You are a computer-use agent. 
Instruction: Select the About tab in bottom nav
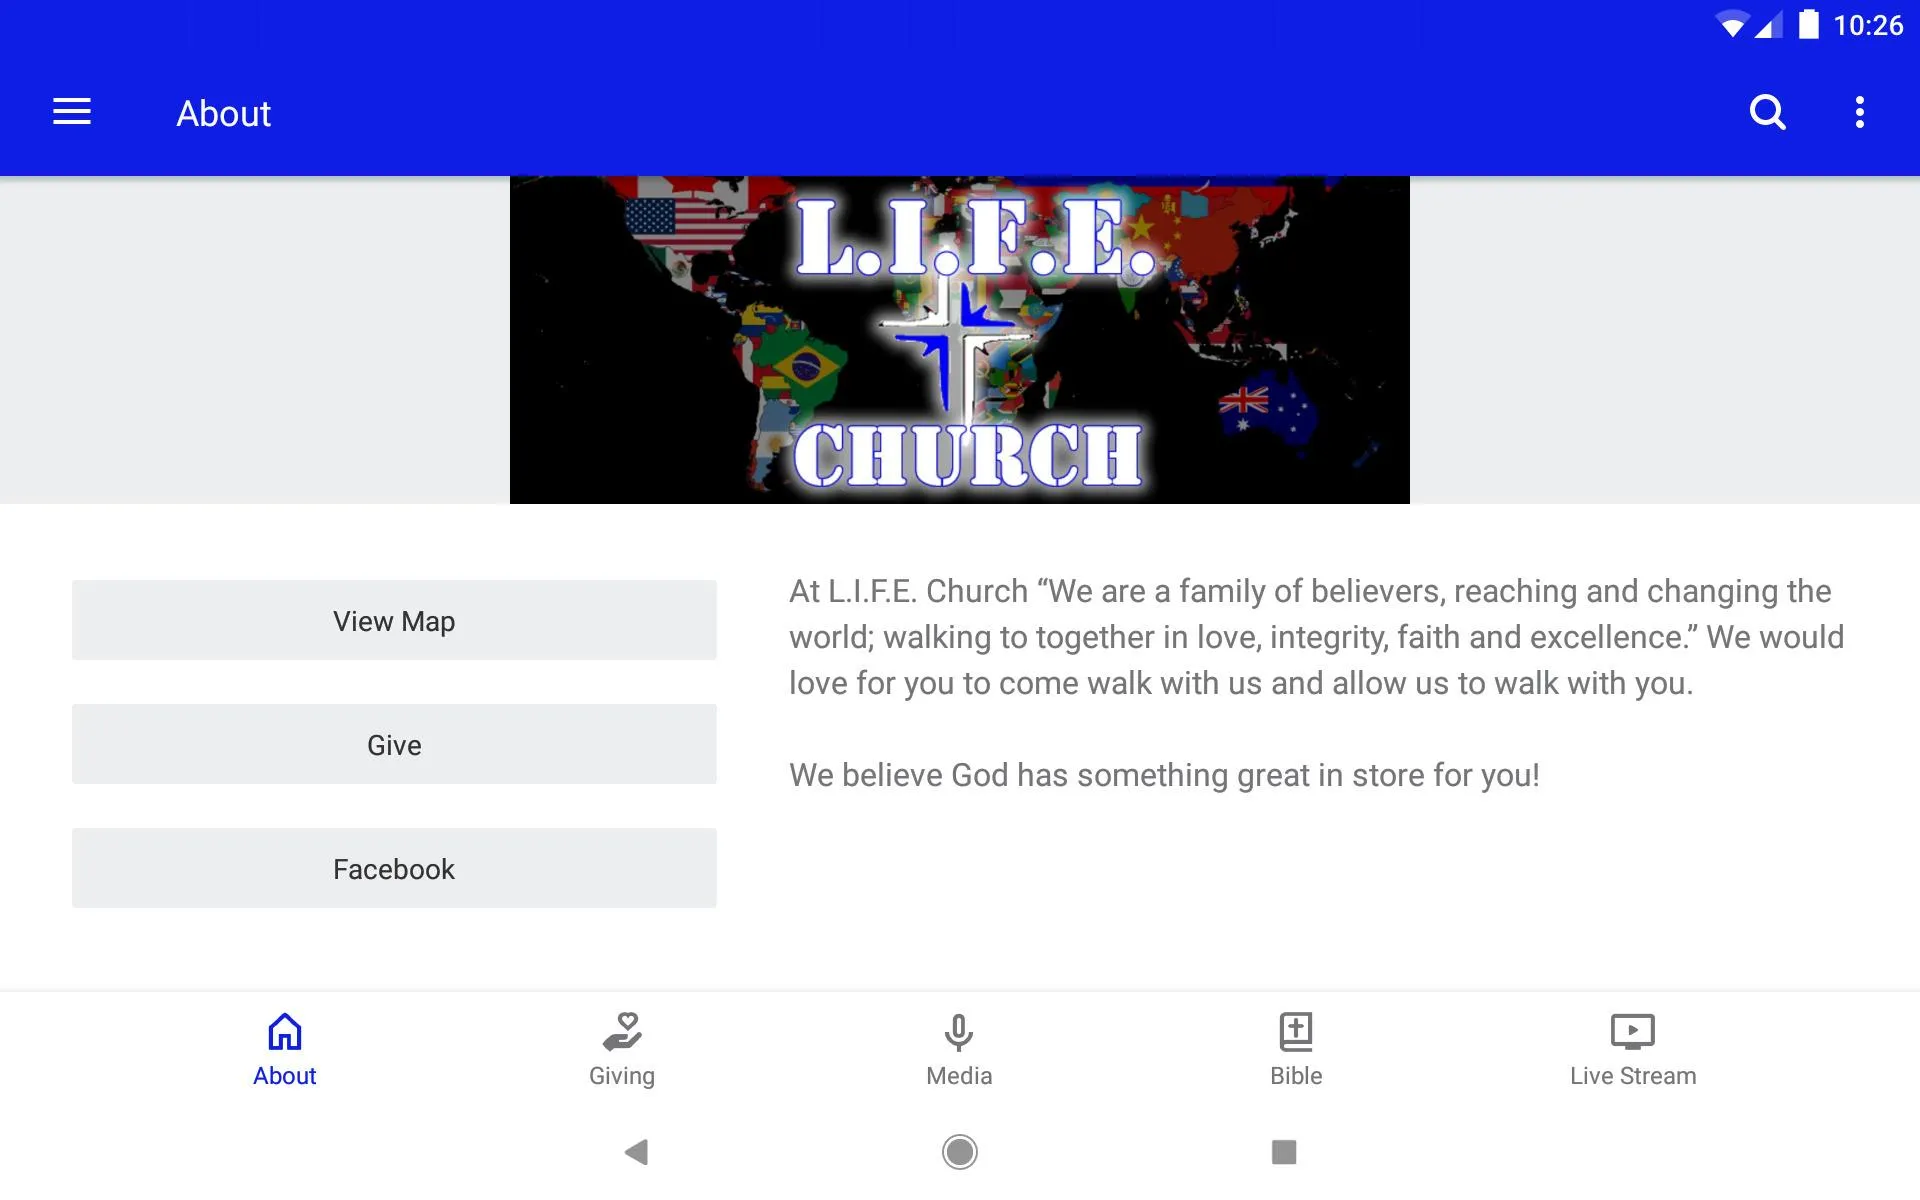point(283,1047)
